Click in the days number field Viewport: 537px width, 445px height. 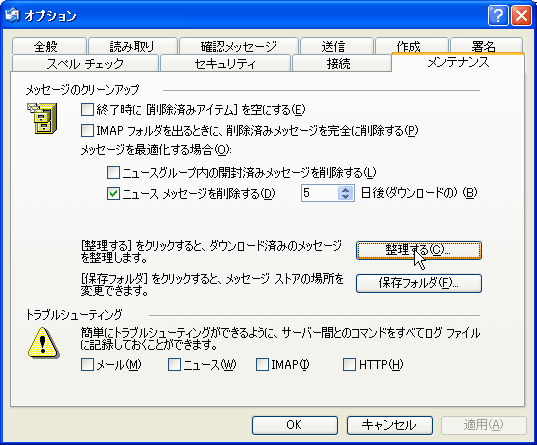(320, 193)
